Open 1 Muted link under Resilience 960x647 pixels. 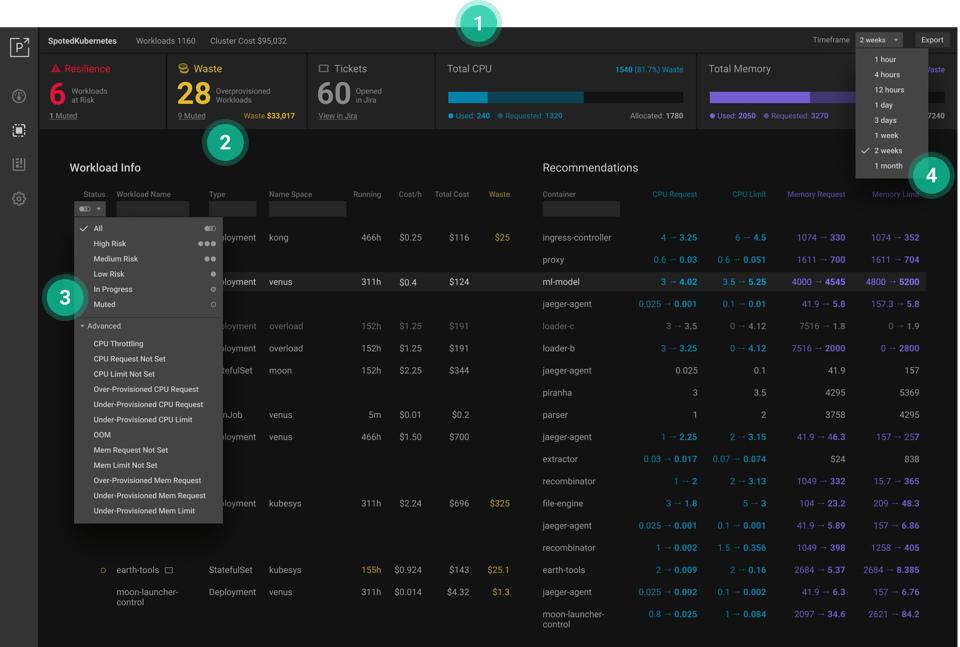pos(63,116)
